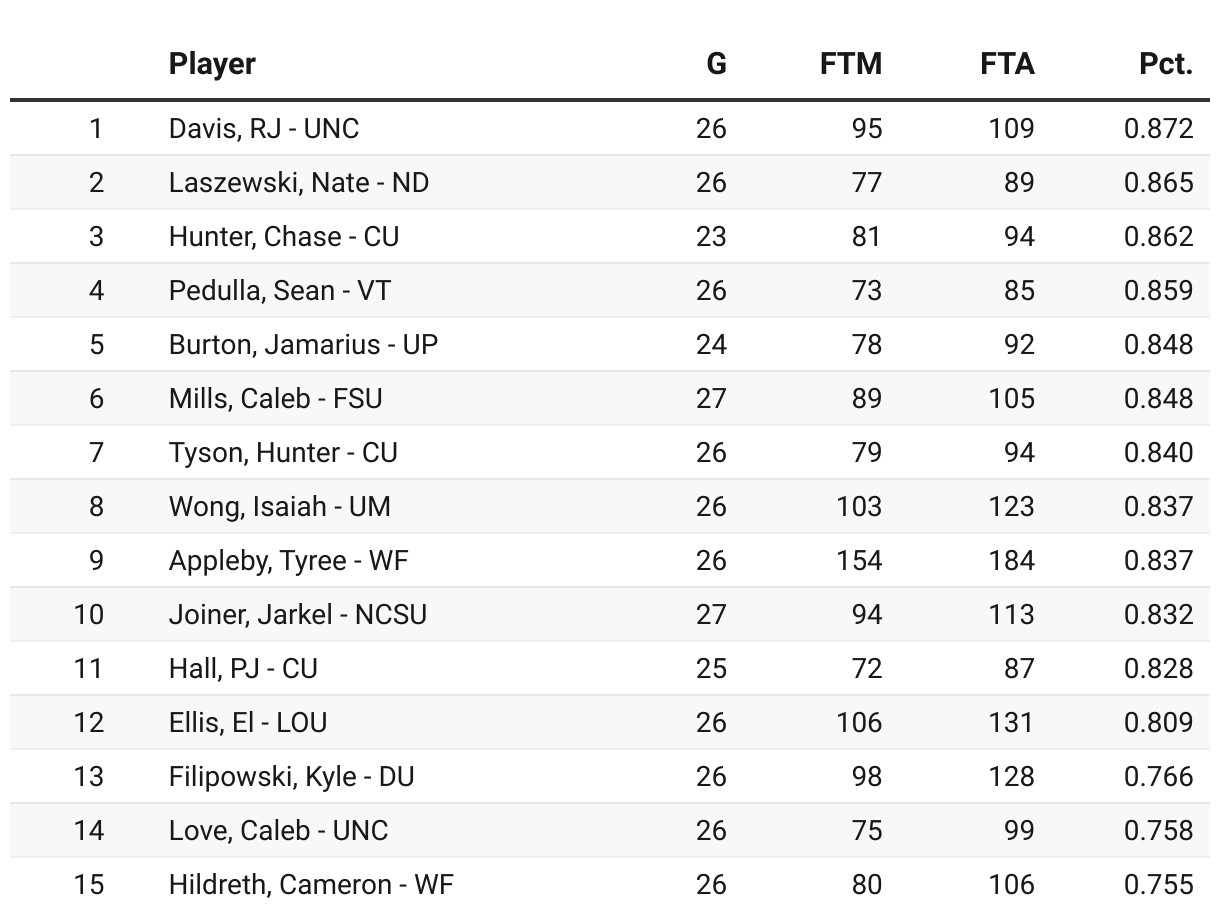The image size is (1220, 920).
Task: Click Ellis, El - LOU name
Action: [248, 722]
